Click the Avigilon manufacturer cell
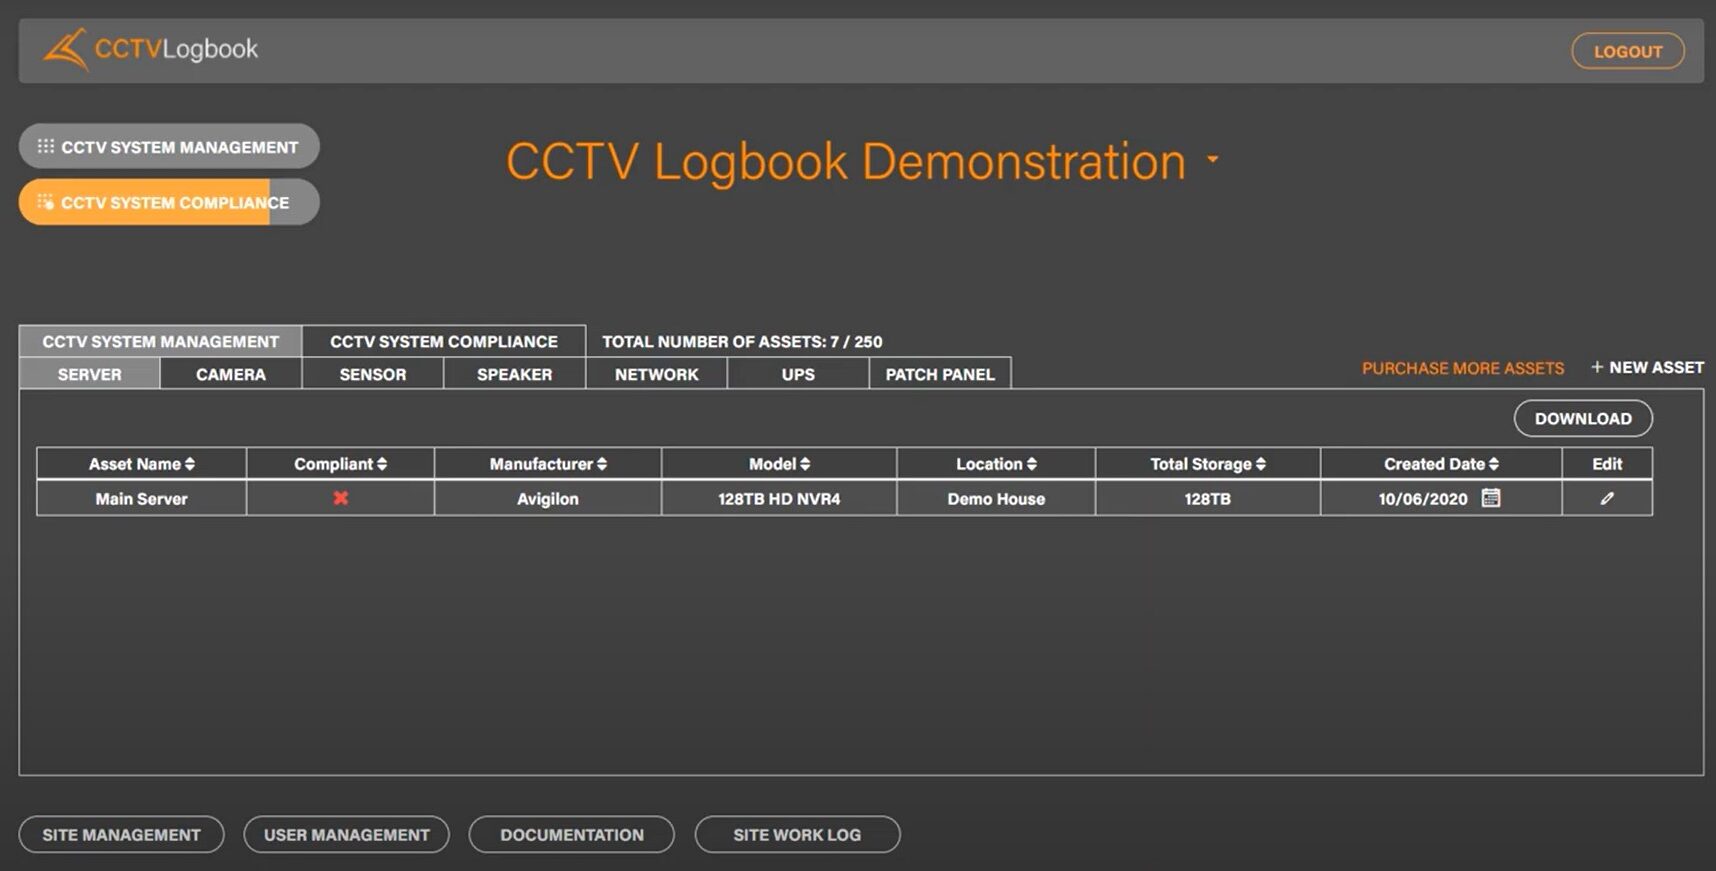This screenshot has height=871, width=1716. tap(548, 499)
